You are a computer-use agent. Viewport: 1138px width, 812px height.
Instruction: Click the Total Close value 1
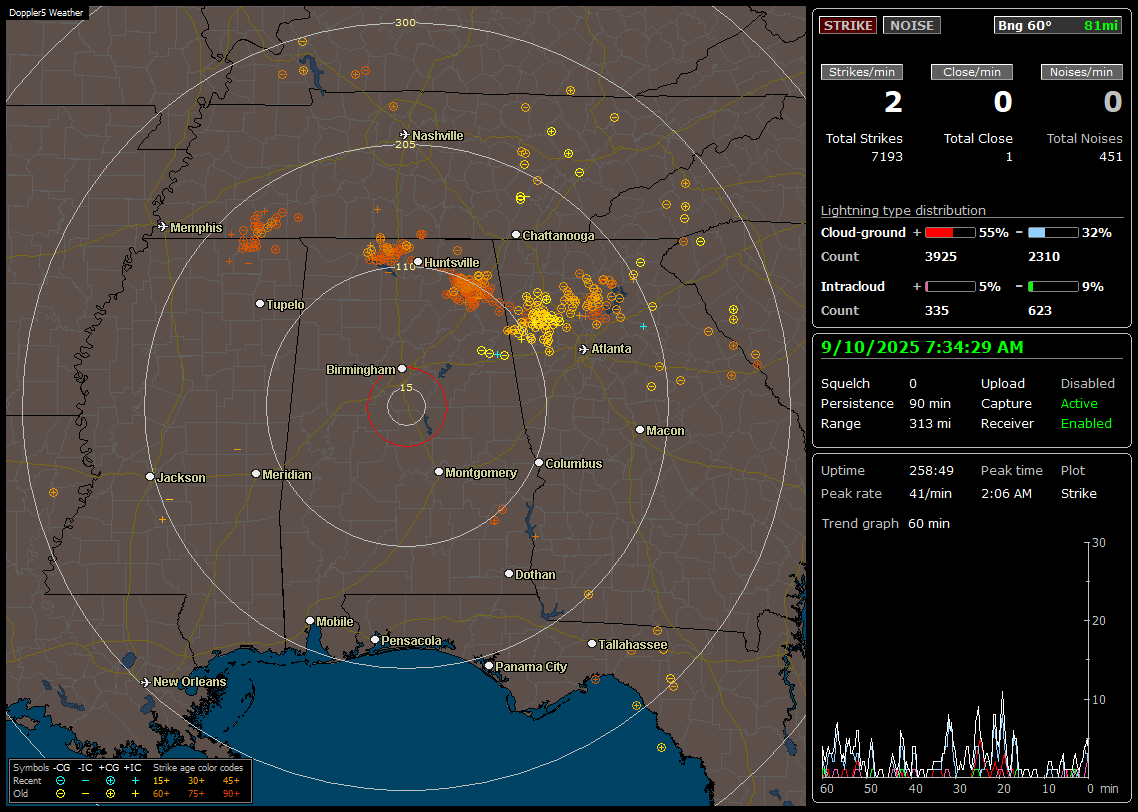(x=1009, y=157)
